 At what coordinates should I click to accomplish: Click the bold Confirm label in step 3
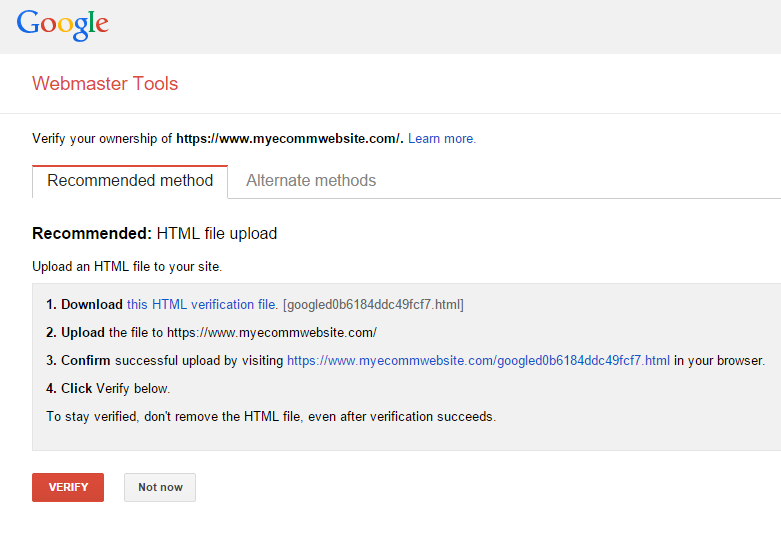pyautogui.click(x=86, y=361)
